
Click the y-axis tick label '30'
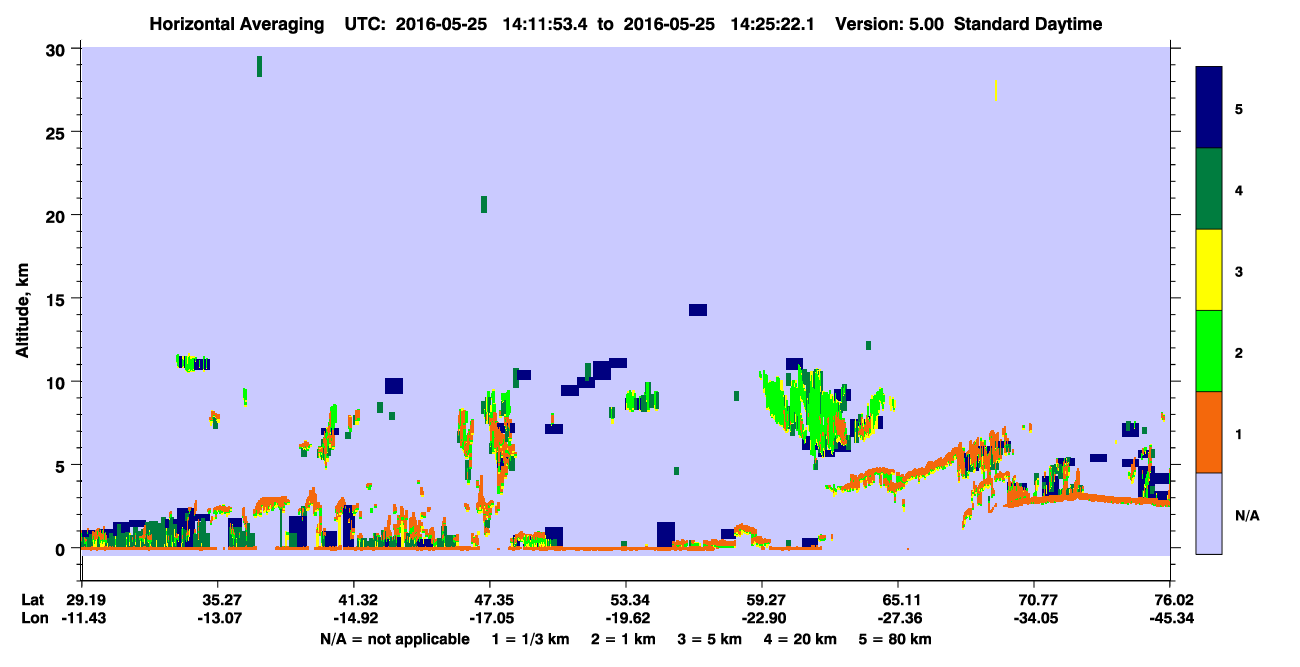pos(57,49)
